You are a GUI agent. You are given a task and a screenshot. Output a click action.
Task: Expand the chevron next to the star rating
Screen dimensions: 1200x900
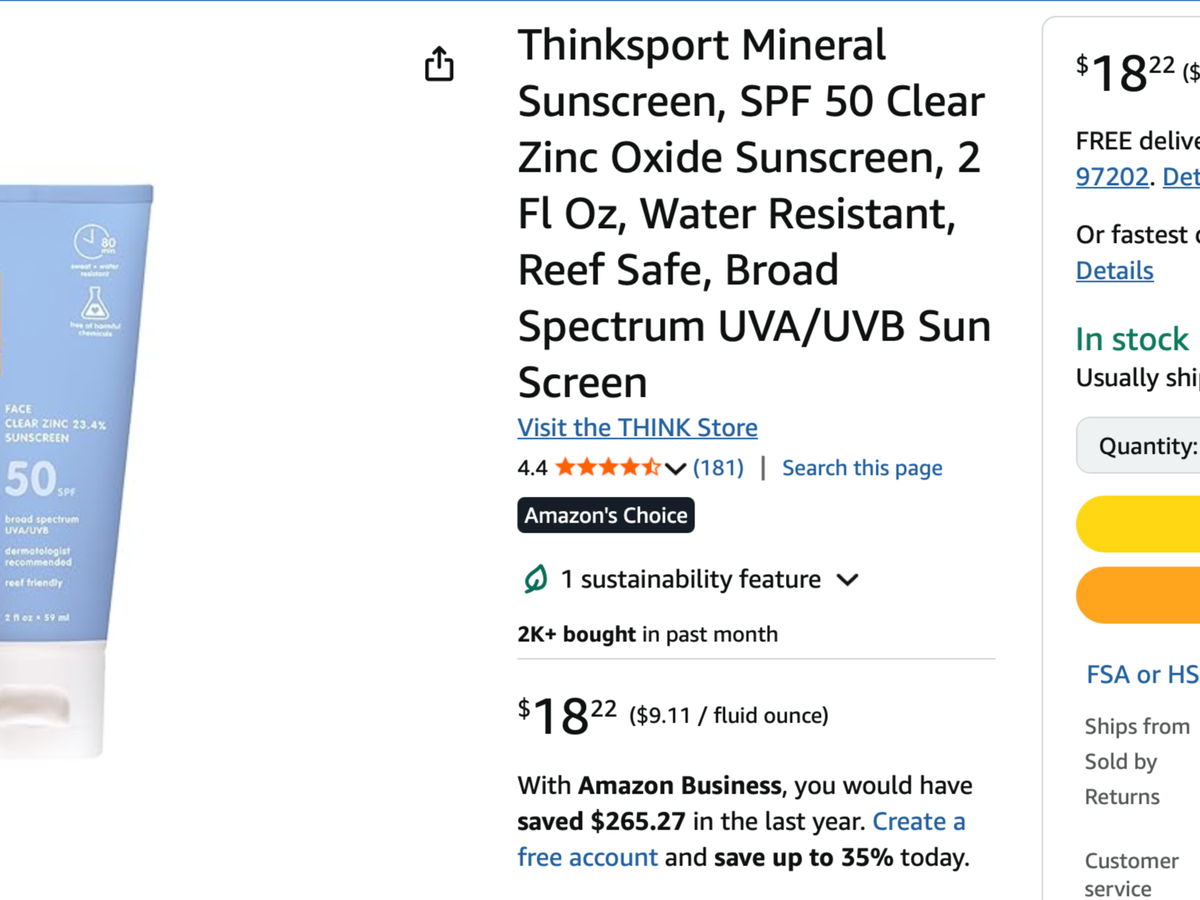pos(675,468)
